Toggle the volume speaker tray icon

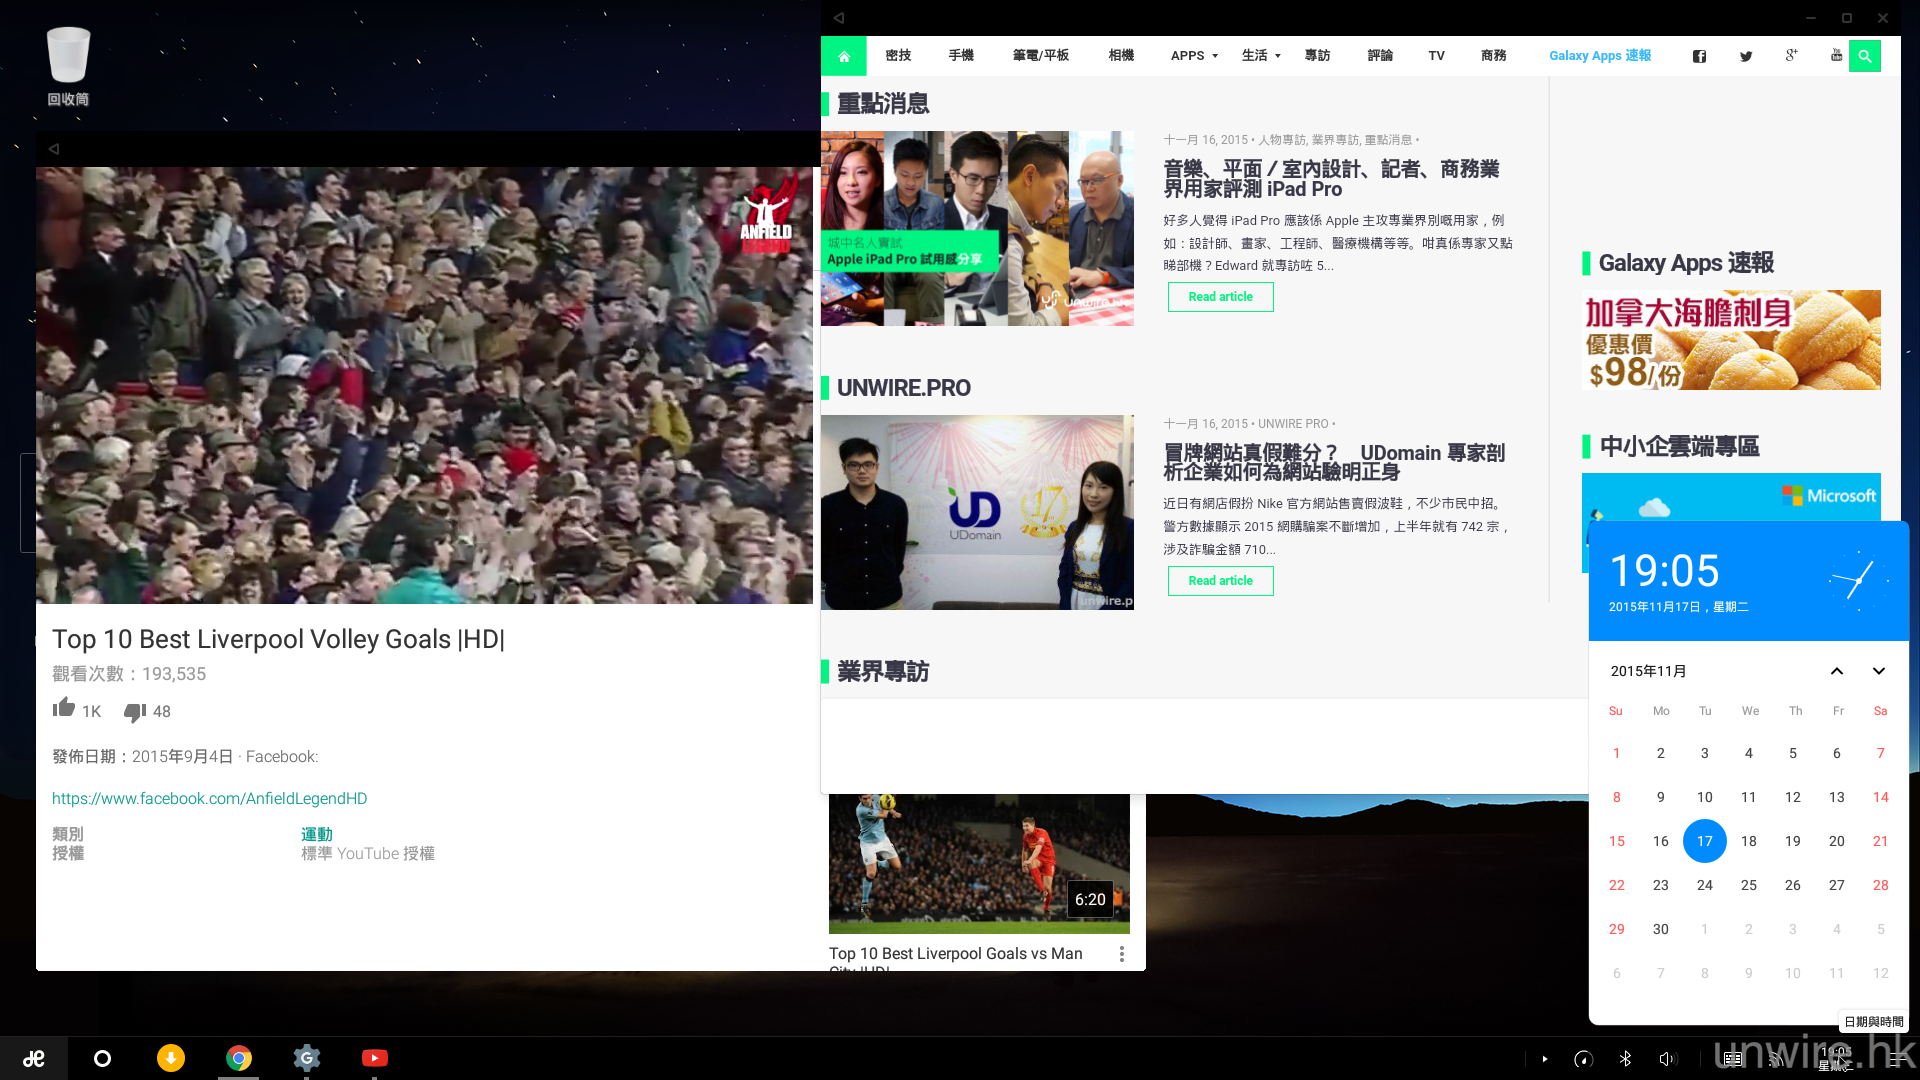coord(1666,1059)
